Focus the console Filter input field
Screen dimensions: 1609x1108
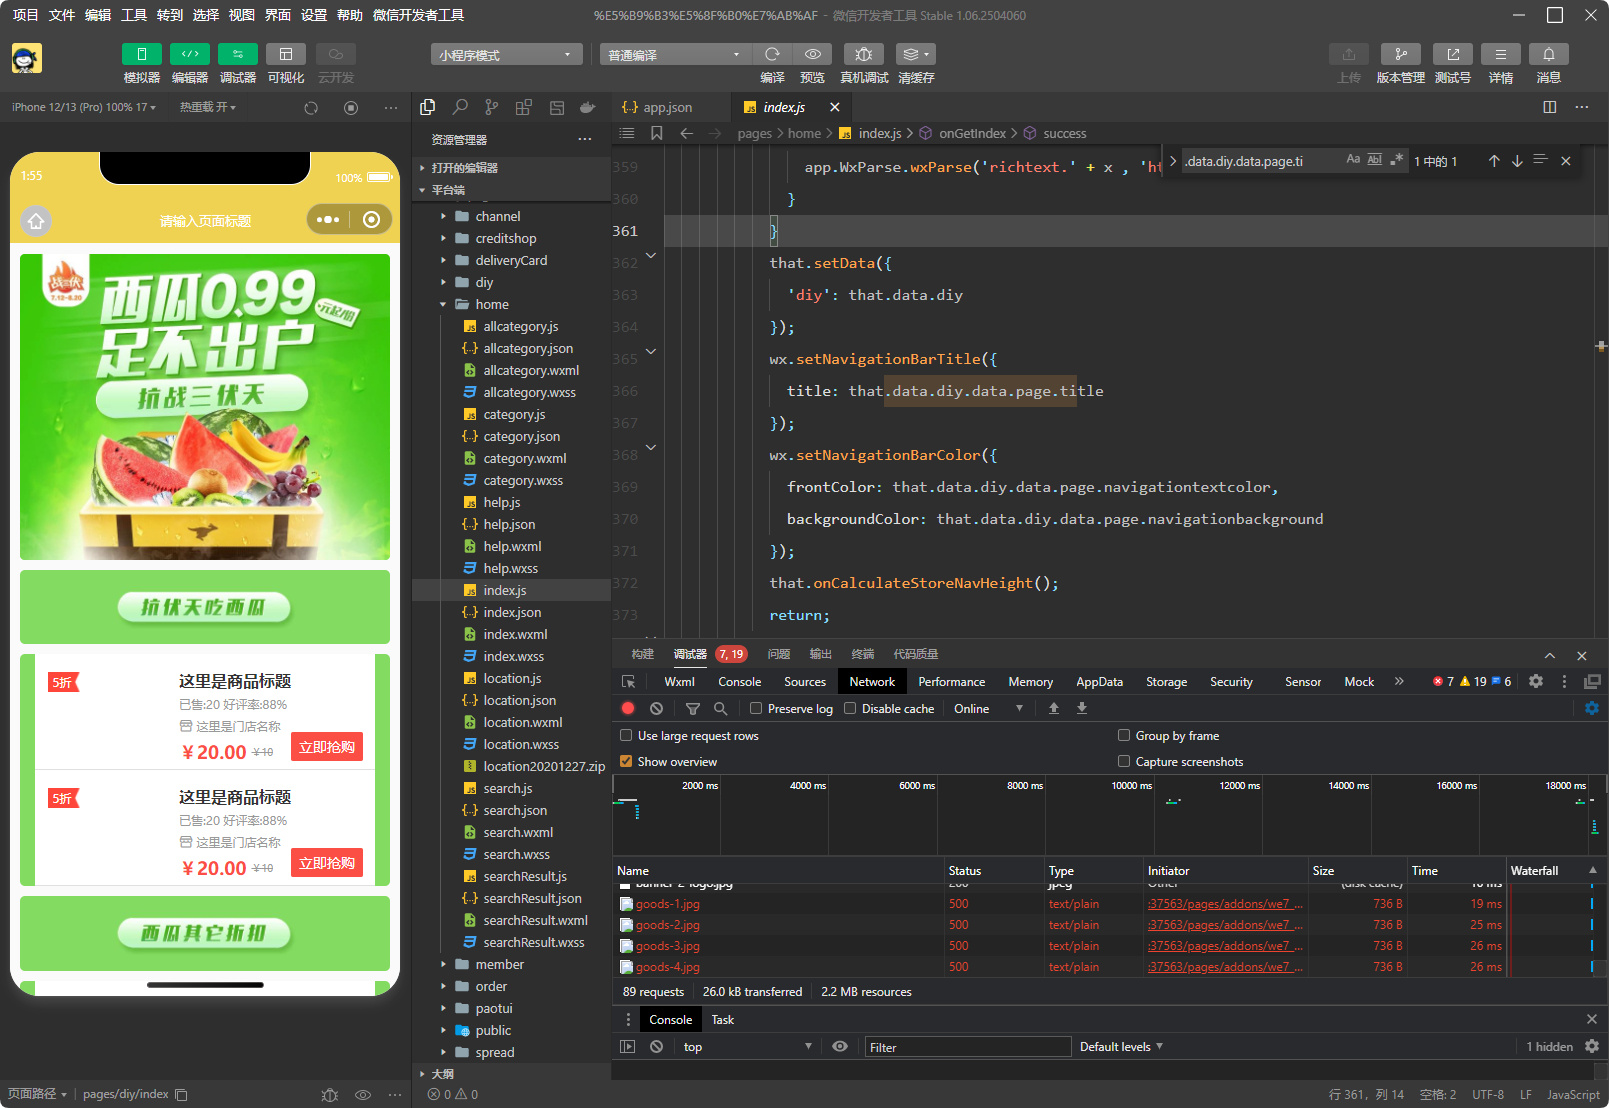coord(966,1047)
